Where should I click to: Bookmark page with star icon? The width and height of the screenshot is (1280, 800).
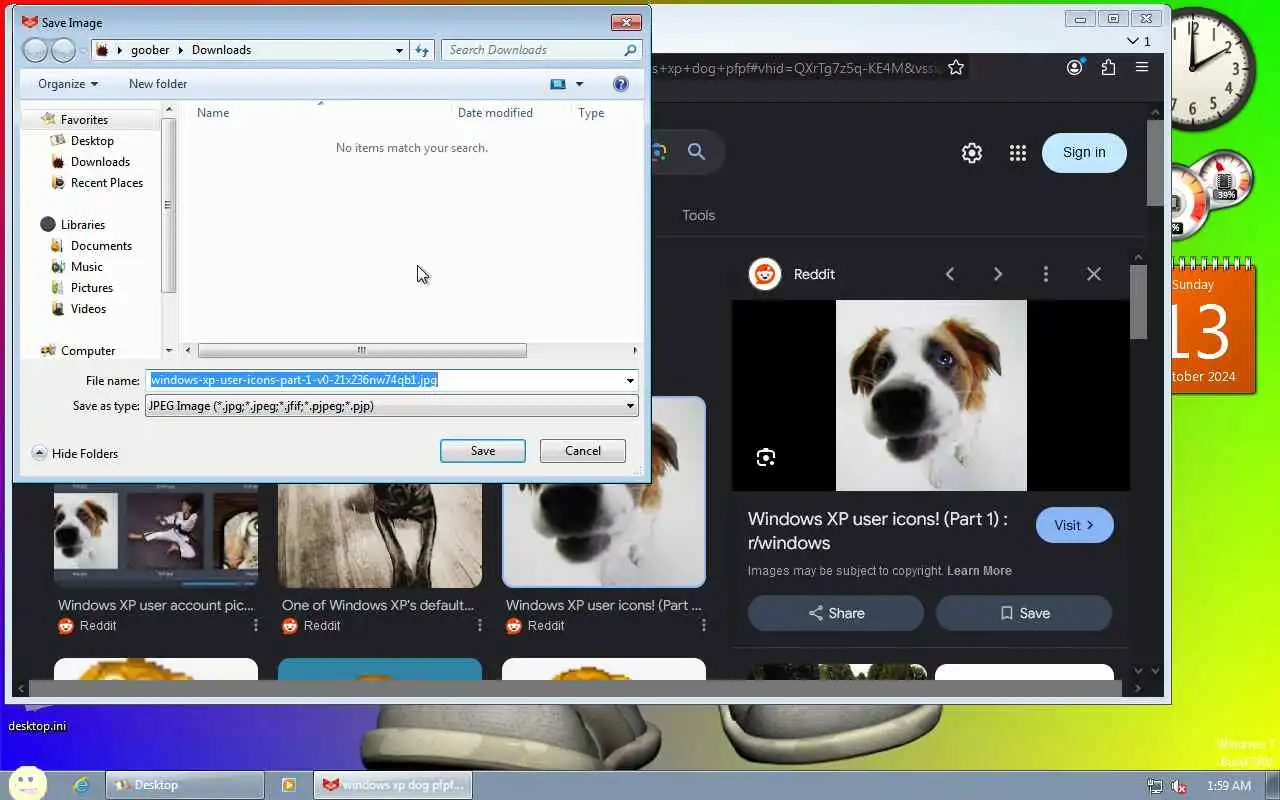point(956,68)
